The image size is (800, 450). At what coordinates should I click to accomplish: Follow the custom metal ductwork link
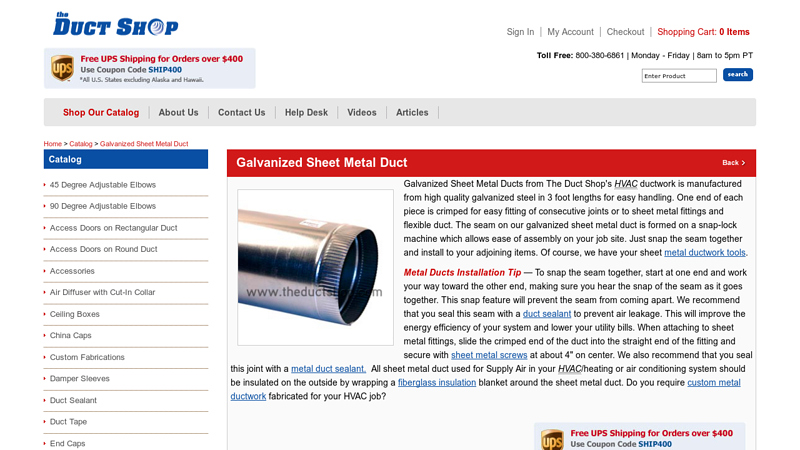pos(713,383)
